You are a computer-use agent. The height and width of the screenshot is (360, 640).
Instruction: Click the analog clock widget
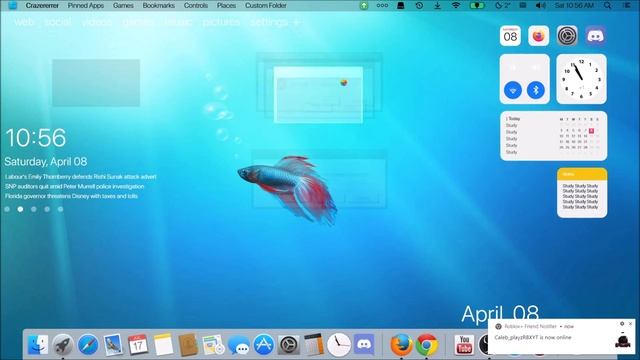[x=581, y=79]
